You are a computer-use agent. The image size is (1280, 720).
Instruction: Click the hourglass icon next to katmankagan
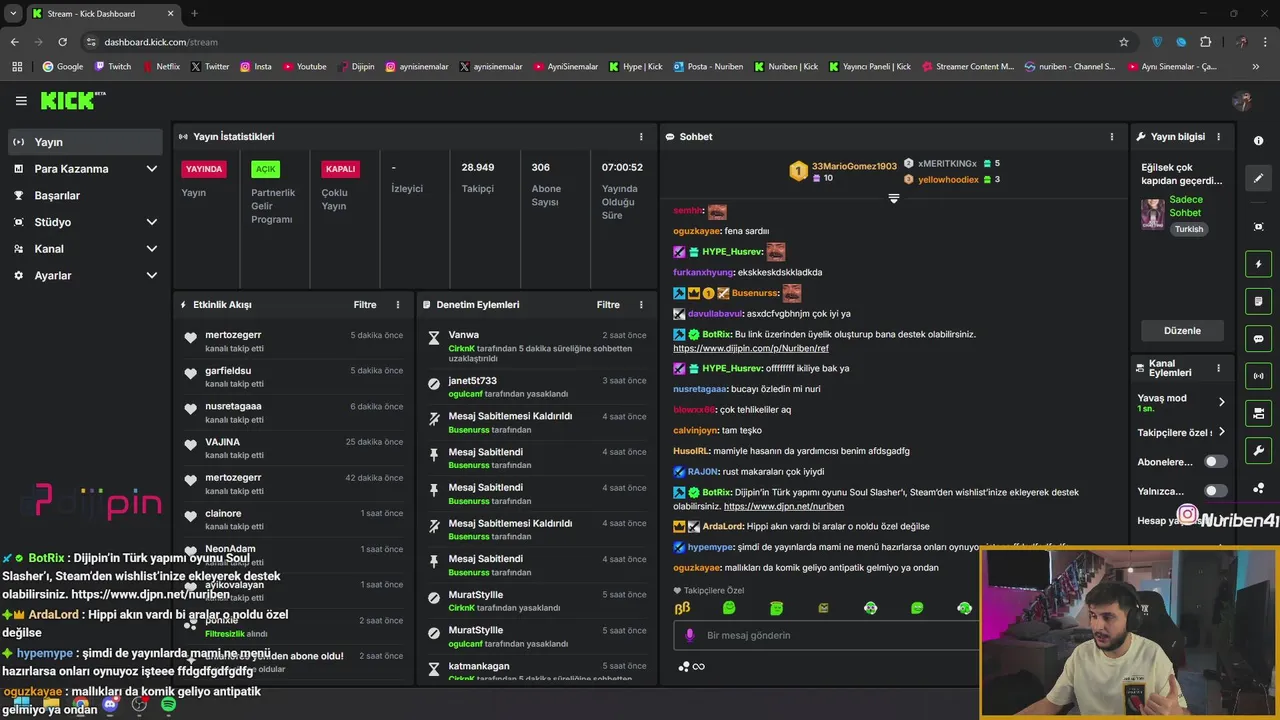[433, 669]
